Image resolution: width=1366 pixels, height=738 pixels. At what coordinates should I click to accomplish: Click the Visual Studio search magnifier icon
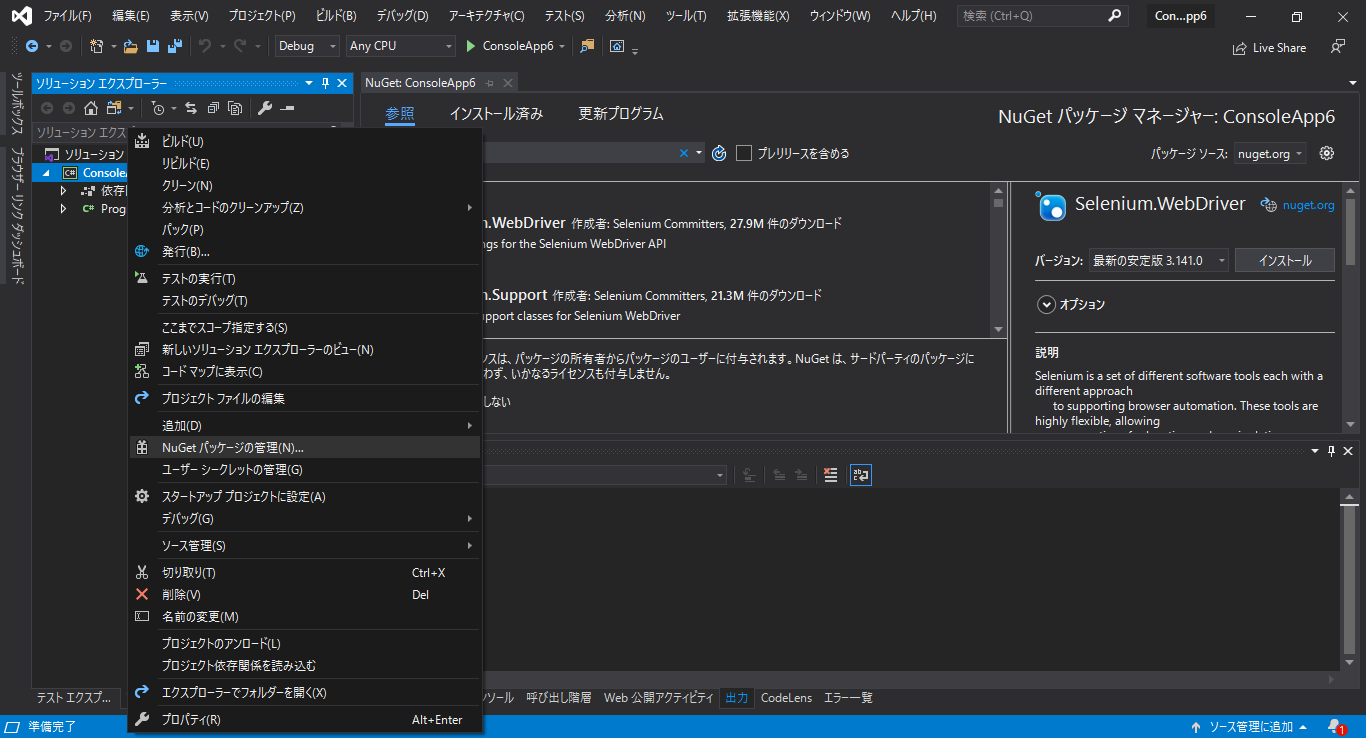[1116, 16]
